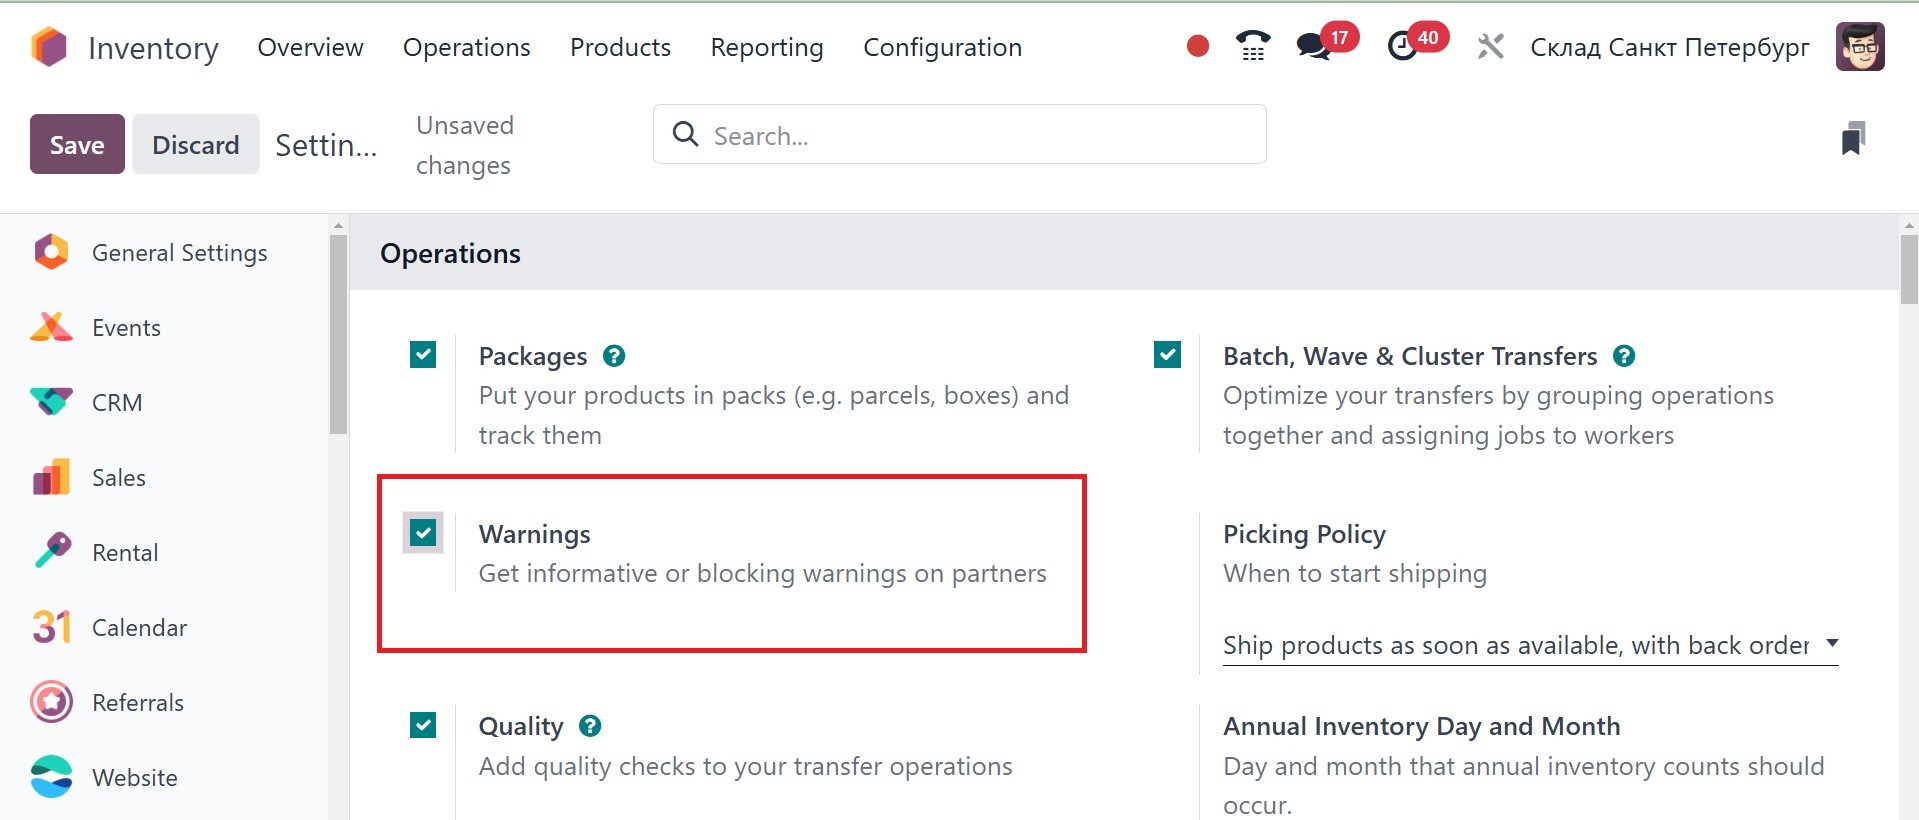Open the activities clock icon with 40 badge

[x=1403, y=47]
